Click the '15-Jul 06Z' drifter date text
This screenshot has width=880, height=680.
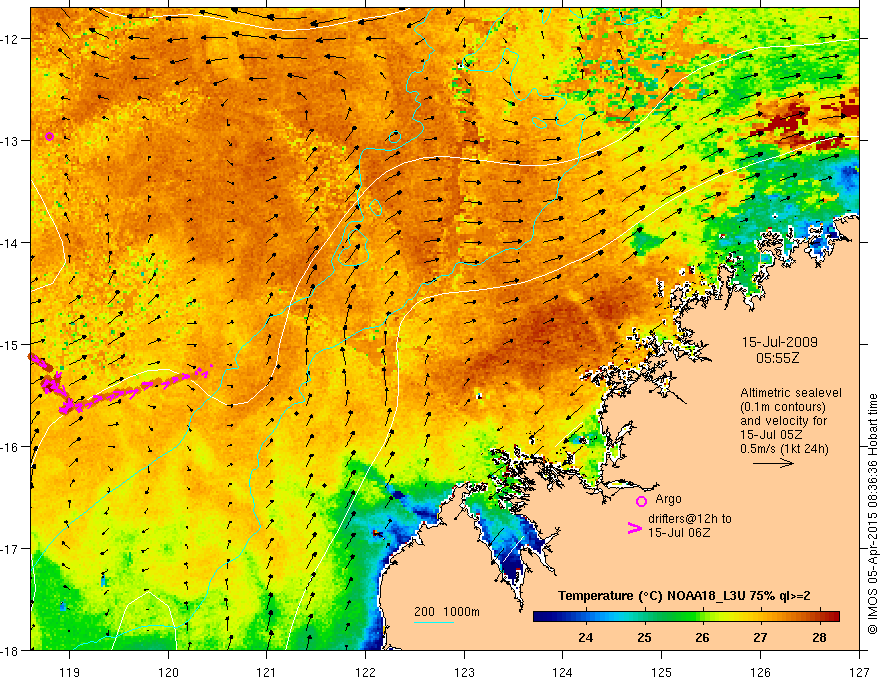coord(679,532)
